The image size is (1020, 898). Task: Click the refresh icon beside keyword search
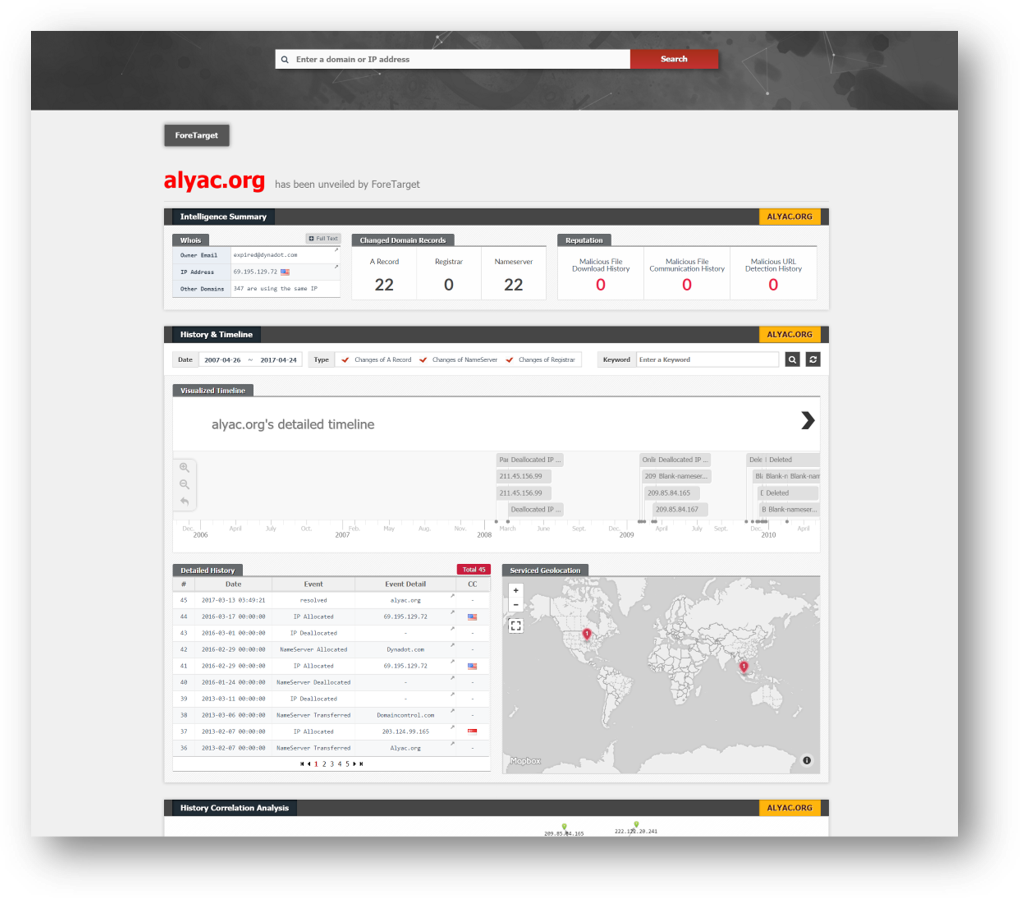pyautogui.click(x=812, y=359)
